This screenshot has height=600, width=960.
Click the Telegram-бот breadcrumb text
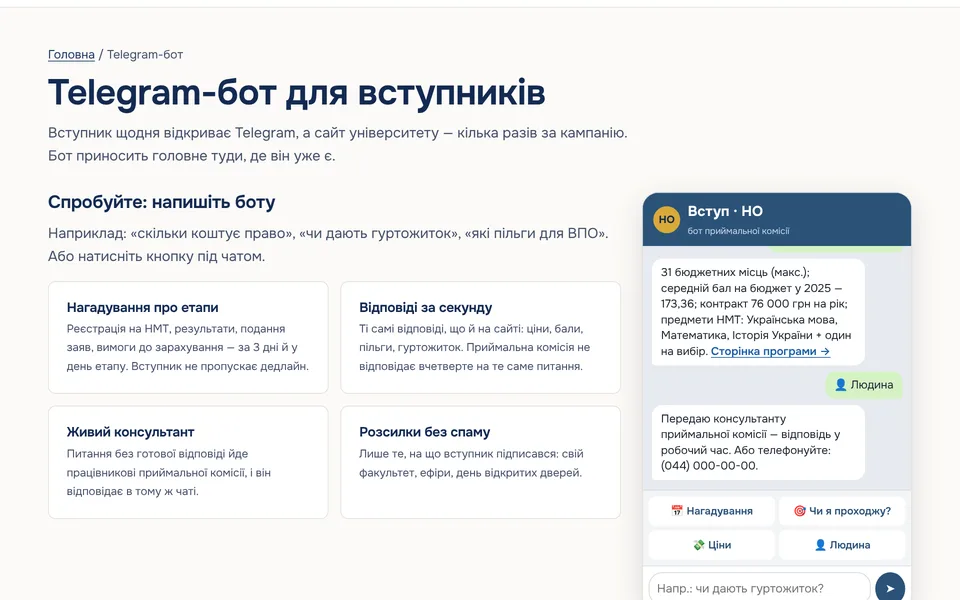pos(145,54)
